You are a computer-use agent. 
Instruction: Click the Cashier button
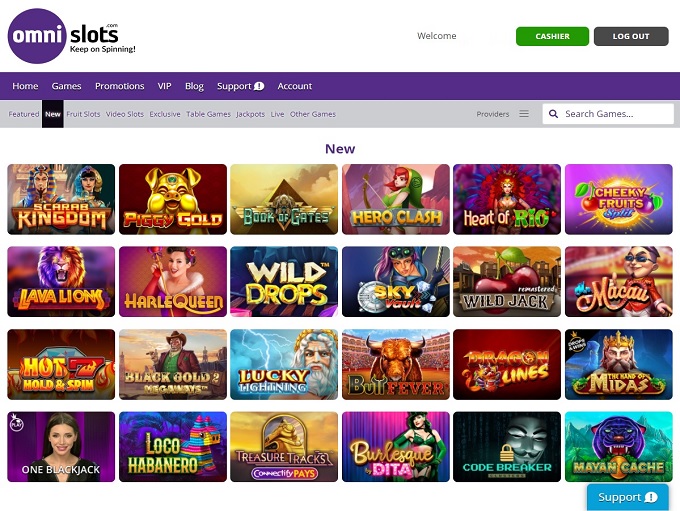pyautogui.click(x=552, y=36)
